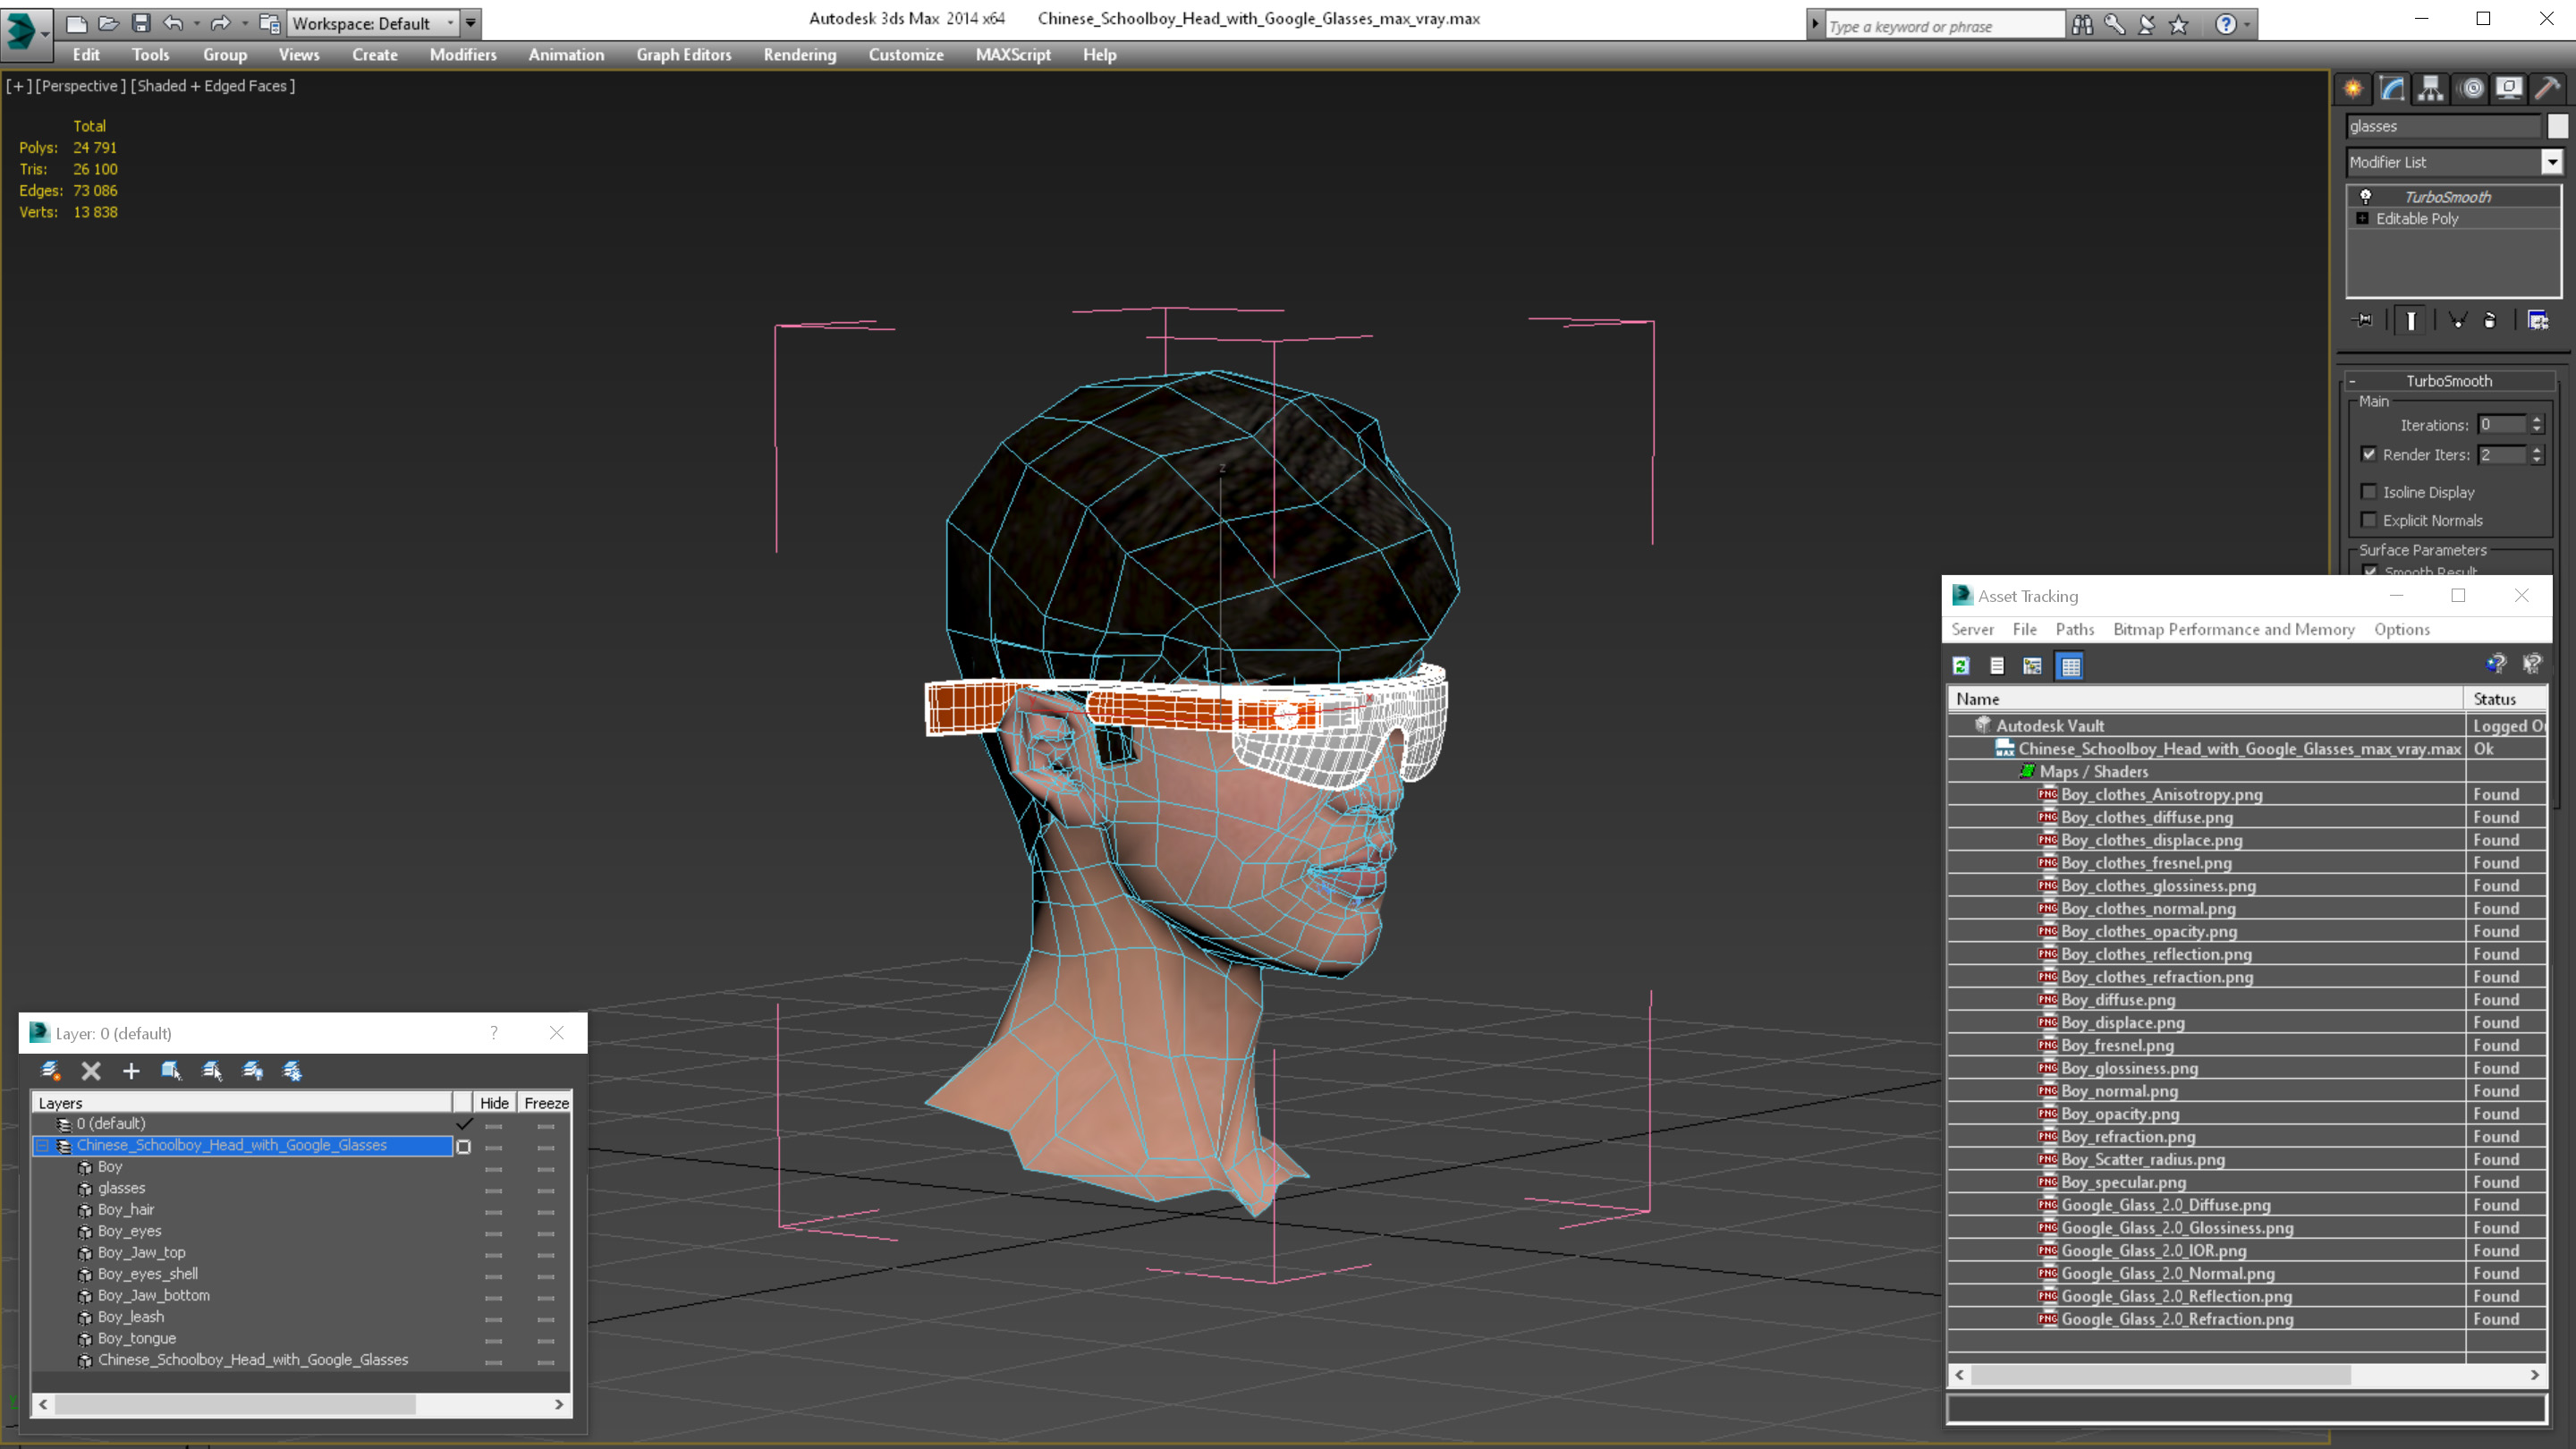Open the Utilities hammer panel tab
This screenshot has width=2576, height=1449.
2548,89
